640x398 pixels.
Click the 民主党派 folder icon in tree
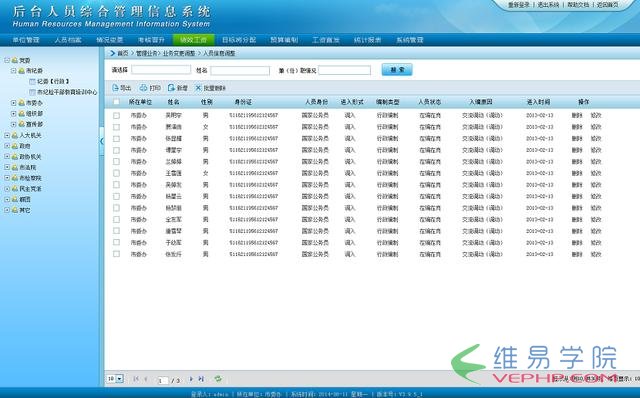click(x=15, y=189)
